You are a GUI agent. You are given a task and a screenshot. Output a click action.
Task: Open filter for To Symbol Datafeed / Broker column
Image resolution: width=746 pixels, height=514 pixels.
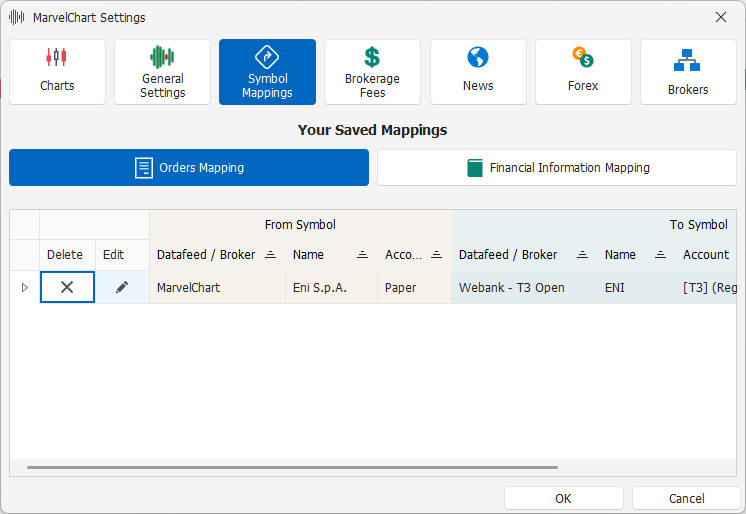pos(582,255)
